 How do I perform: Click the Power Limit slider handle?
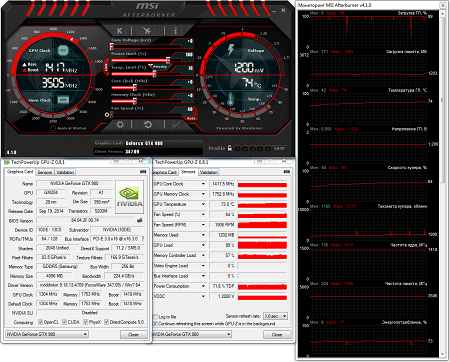pyautogui.click(x=168, y=60)
